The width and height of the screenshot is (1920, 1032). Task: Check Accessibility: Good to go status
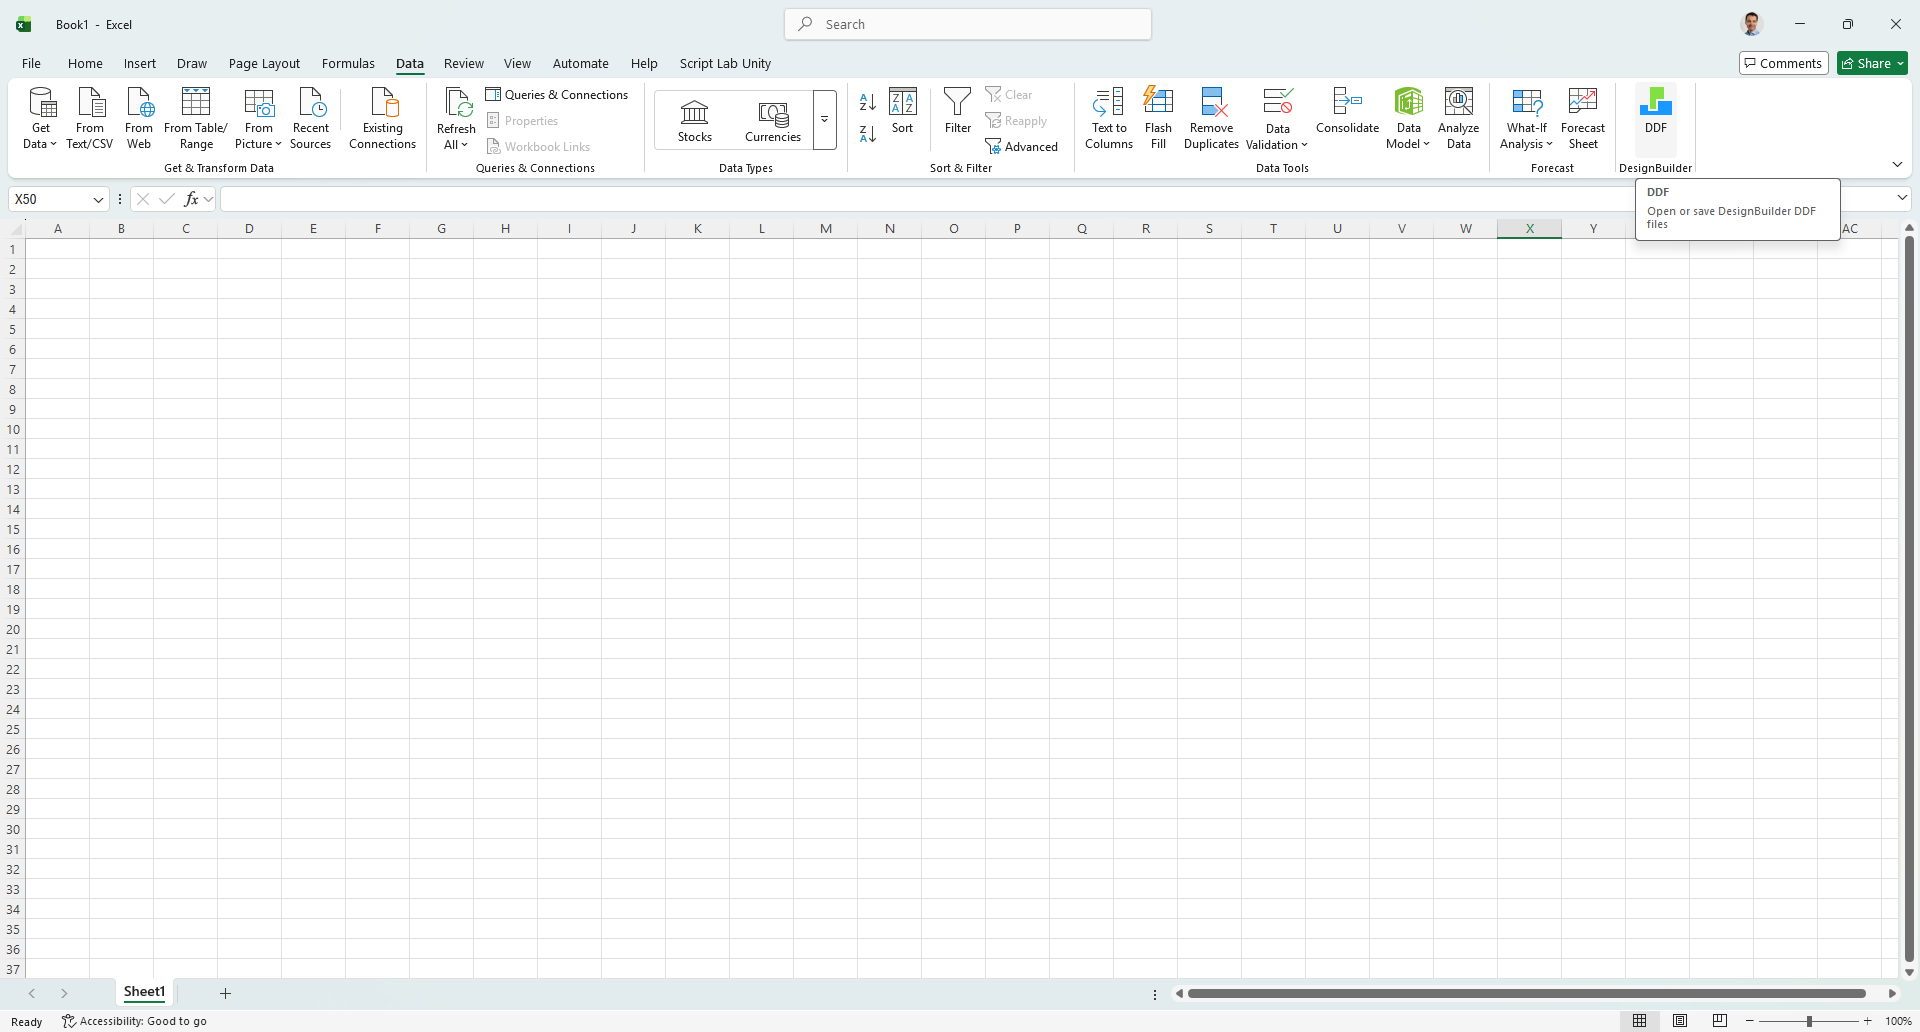tap(135, 1021)
